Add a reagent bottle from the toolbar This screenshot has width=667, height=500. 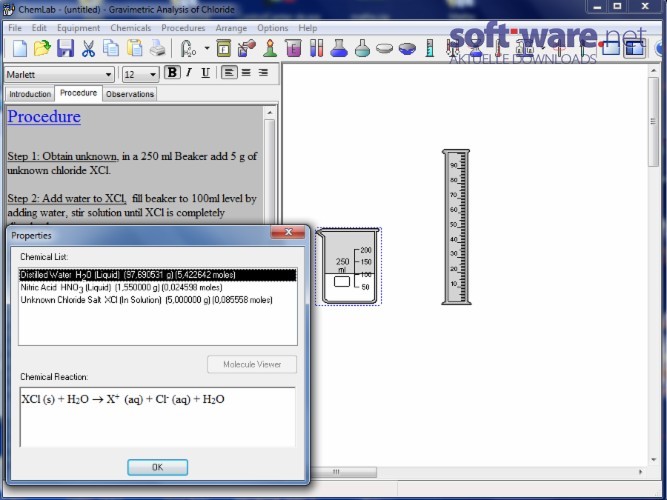click(224, 48)
